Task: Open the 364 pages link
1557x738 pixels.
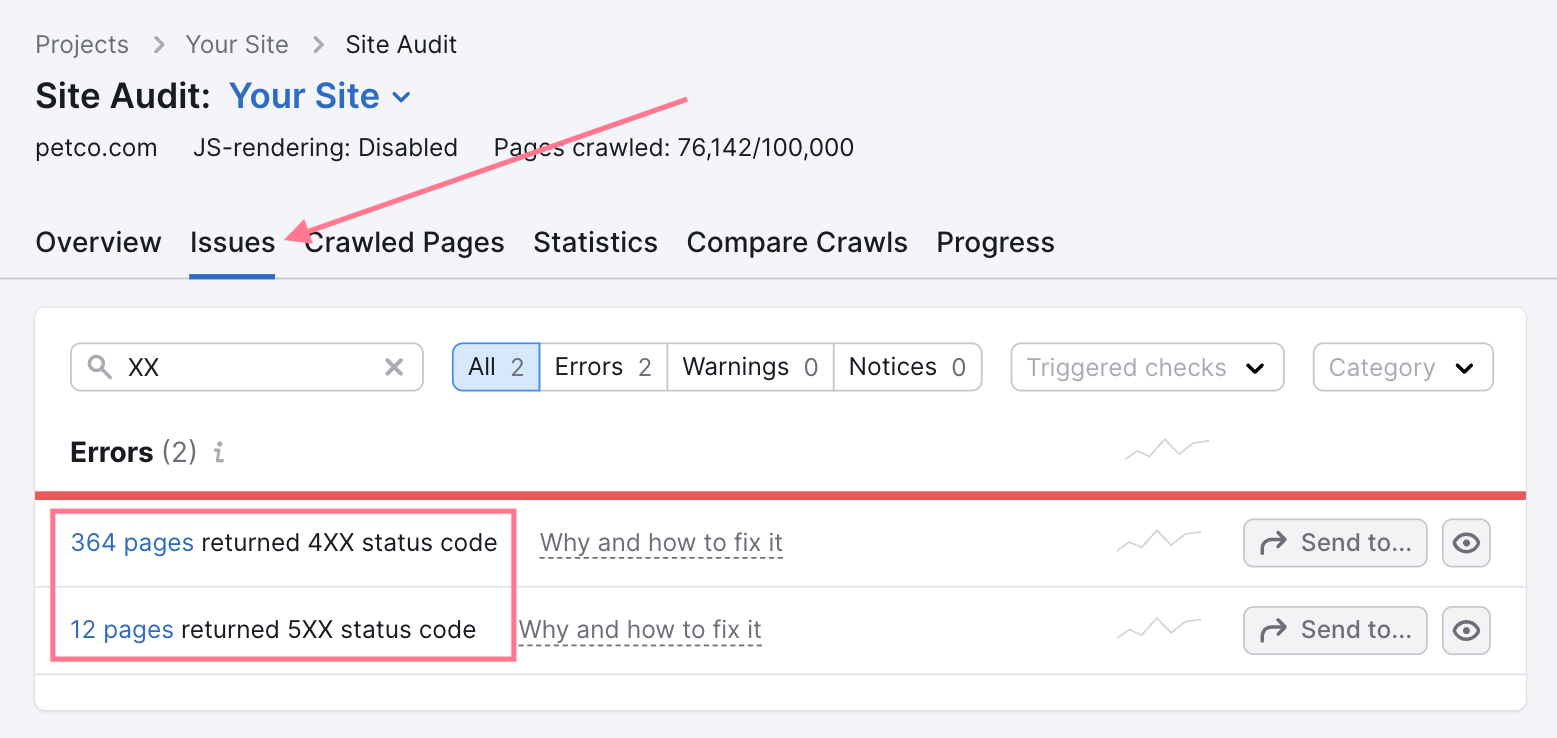Action: click(x=132, y=543)
